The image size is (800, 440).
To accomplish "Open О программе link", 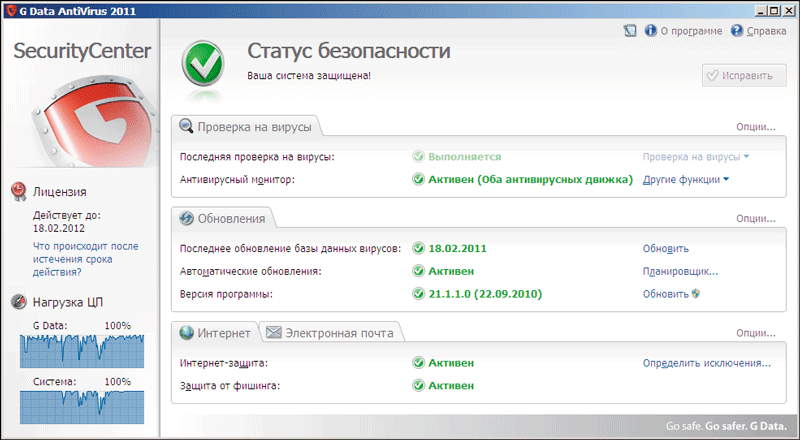I will [691, 31].
